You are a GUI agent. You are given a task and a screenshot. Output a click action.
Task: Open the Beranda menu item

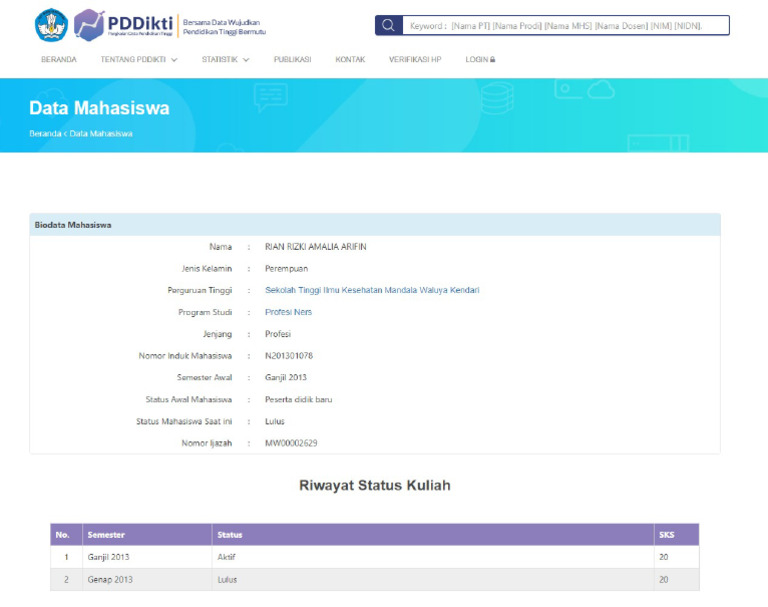click(x=59, y=60)
